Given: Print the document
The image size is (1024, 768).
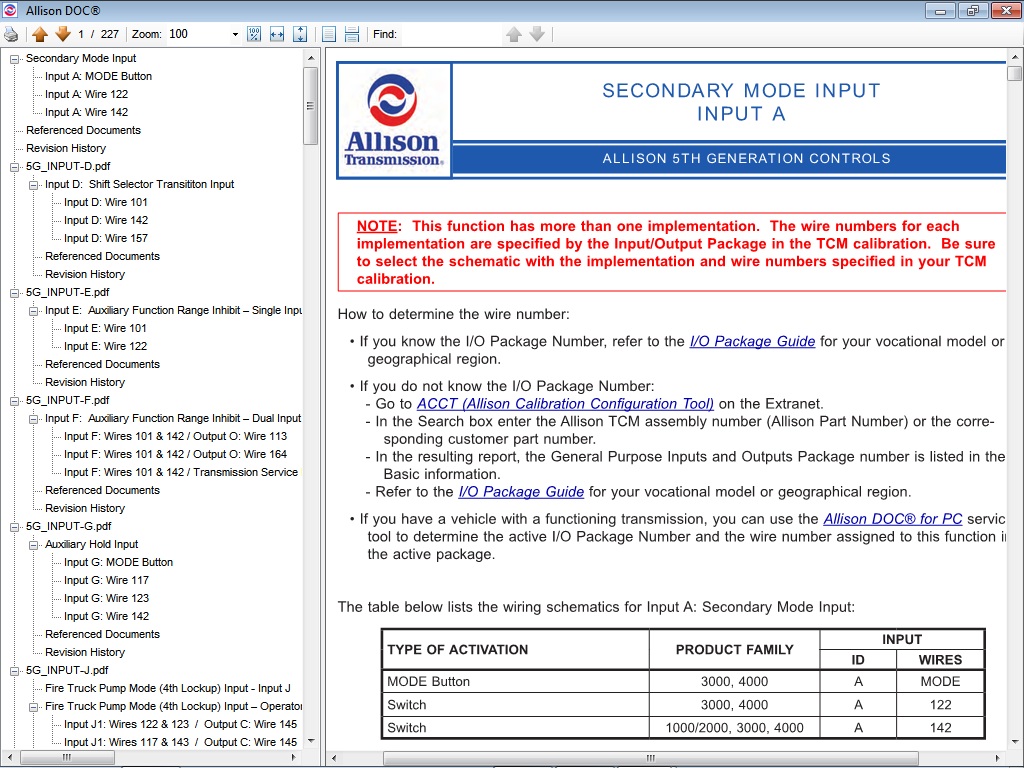Looking at the screenshot, I should [10, 33].
